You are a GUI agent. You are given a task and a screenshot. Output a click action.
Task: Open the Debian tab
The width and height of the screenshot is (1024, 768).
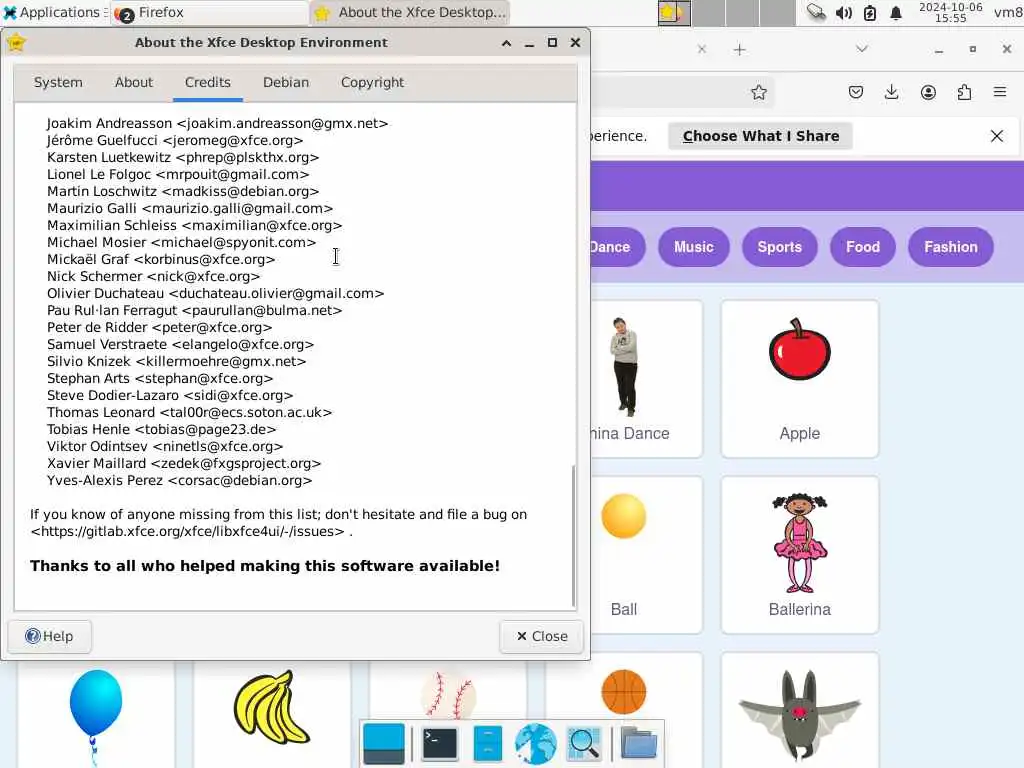(286, 82)
